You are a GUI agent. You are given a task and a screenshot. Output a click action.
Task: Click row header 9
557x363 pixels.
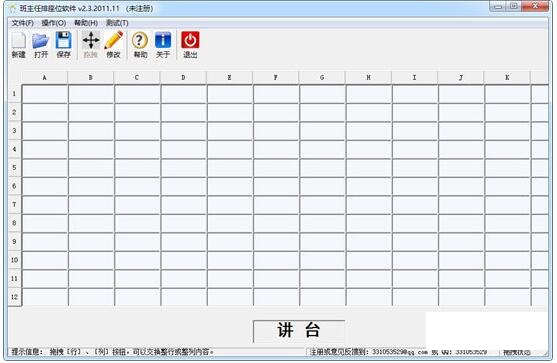[x=15, y=242]
